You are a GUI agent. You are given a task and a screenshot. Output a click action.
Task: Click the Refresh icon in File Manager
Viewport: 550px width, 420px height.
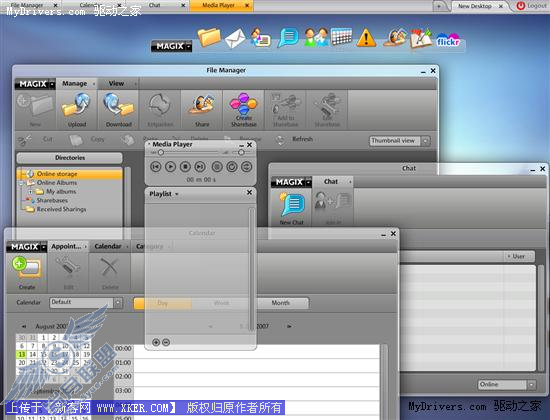click(280, 140)
